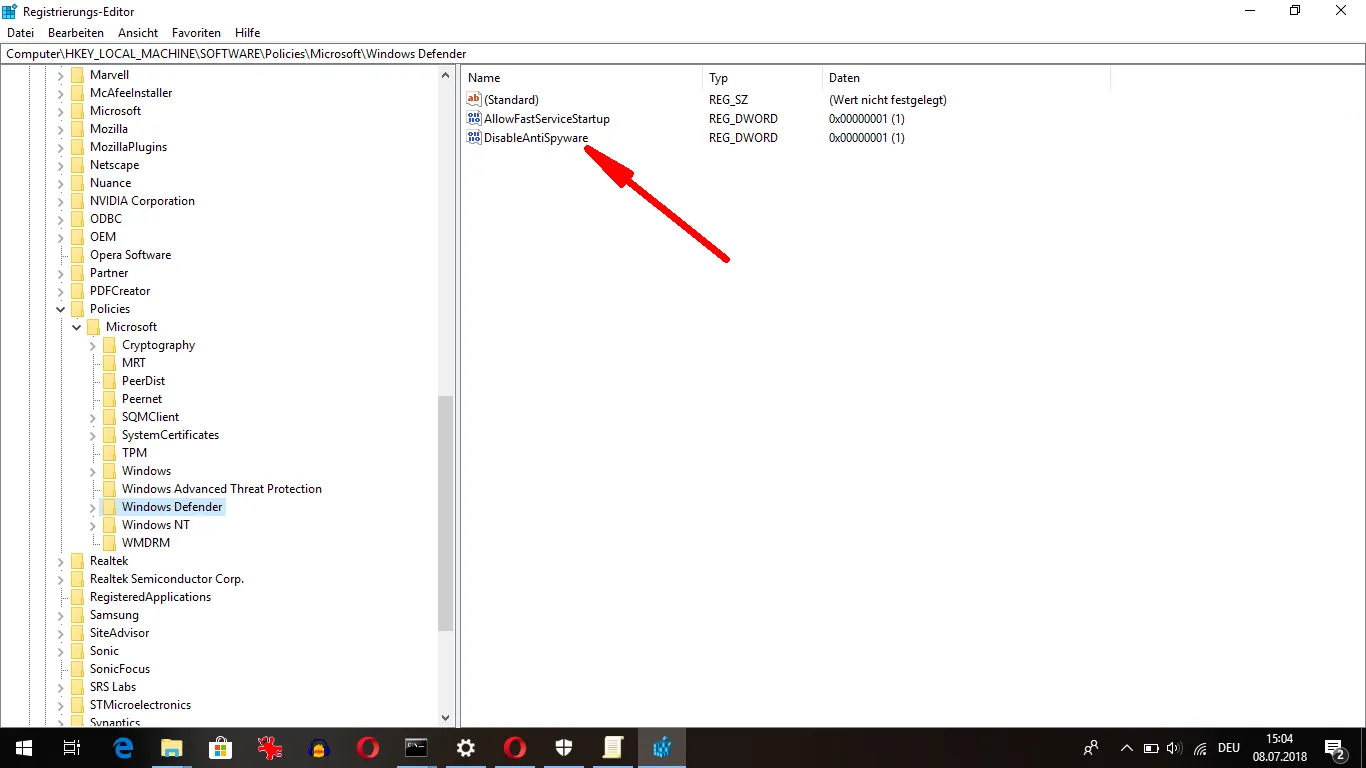Image resolution: width=1366 pixels, height=768 pixels.
Task: Select the Windows Advanced Threat Protection key
Action: (x=222, y=489)
